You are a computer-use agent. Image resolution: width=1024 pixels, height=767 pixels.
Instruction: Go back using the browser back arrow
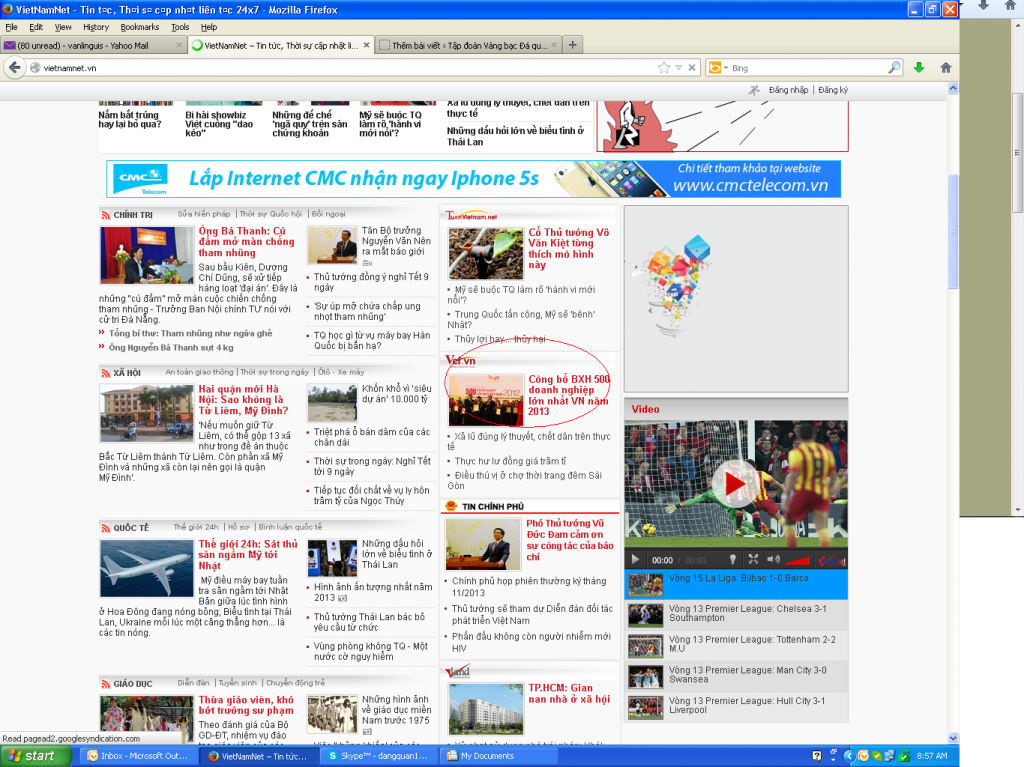(14, 67)
